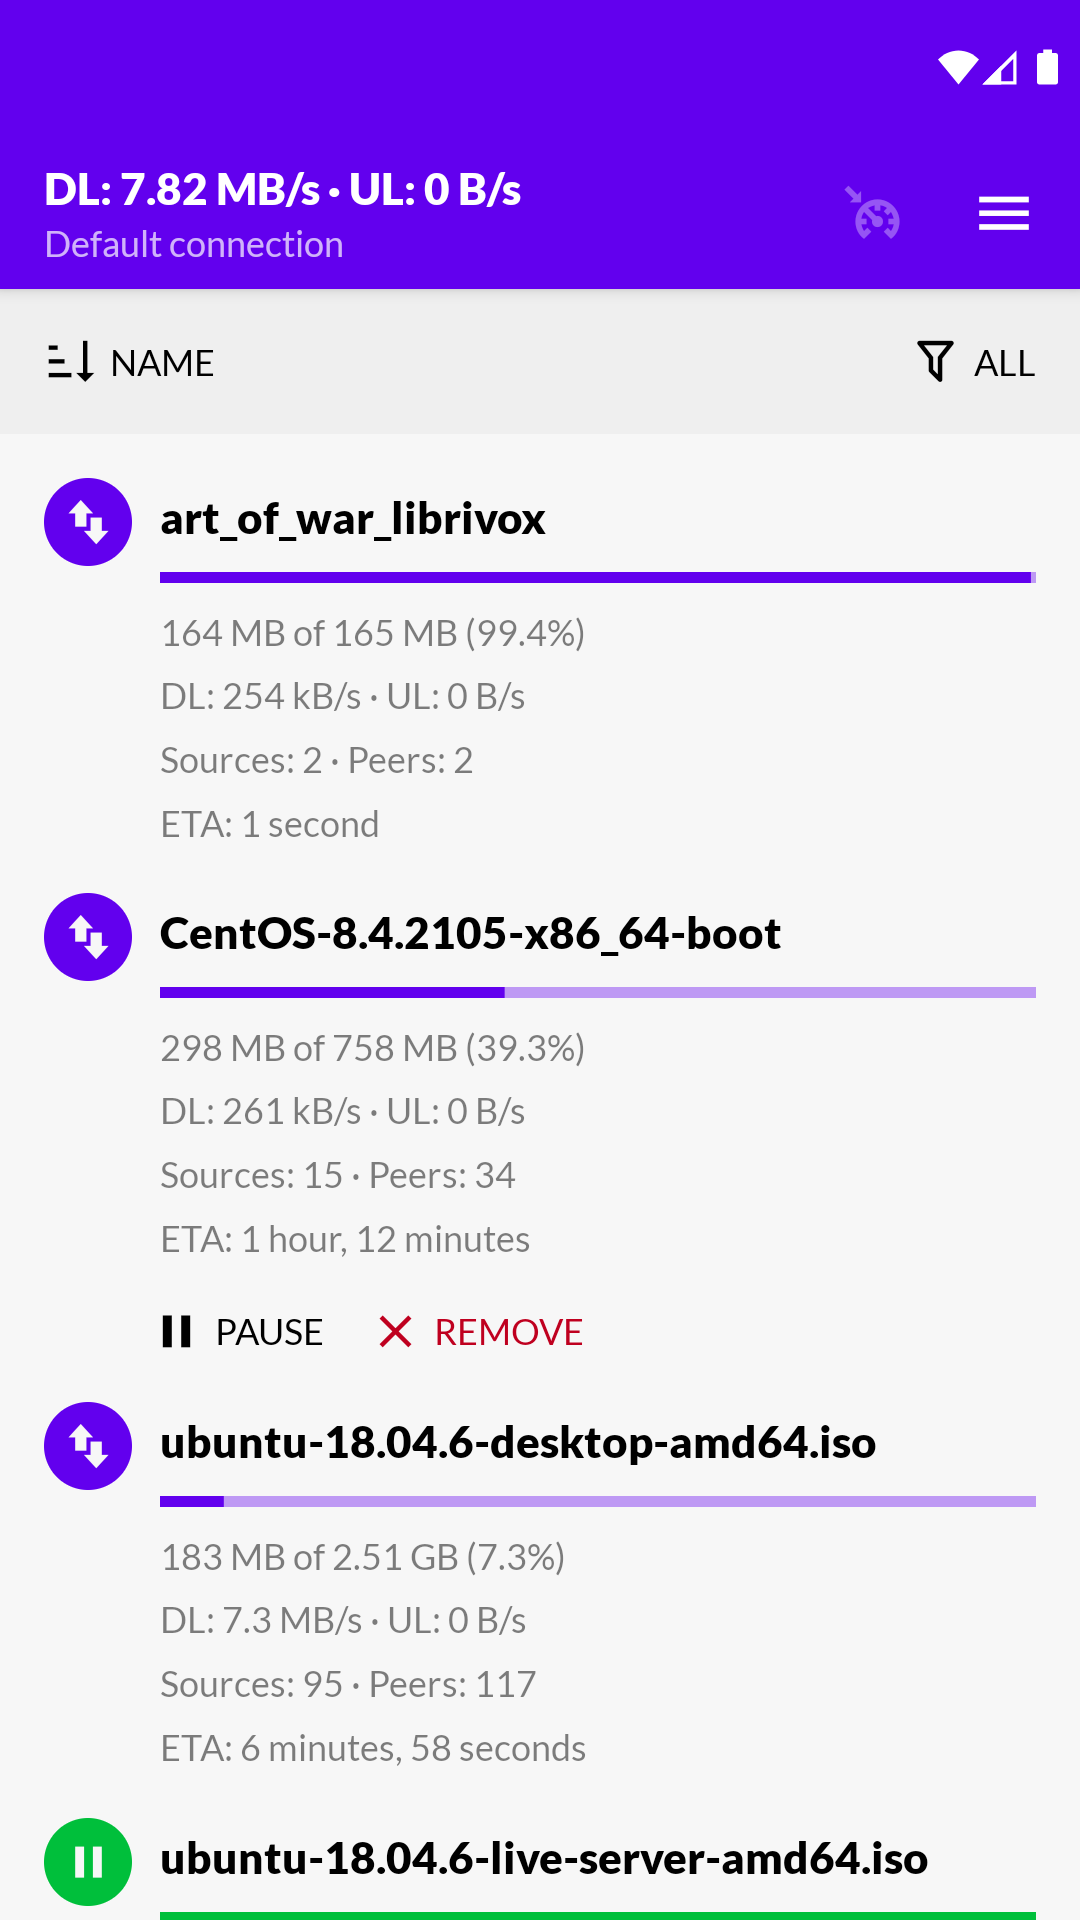Pause the CentOS-8.4.2105 torrent
Viewport: 1080px width, 1920px height.
[x=243, y=1332]
